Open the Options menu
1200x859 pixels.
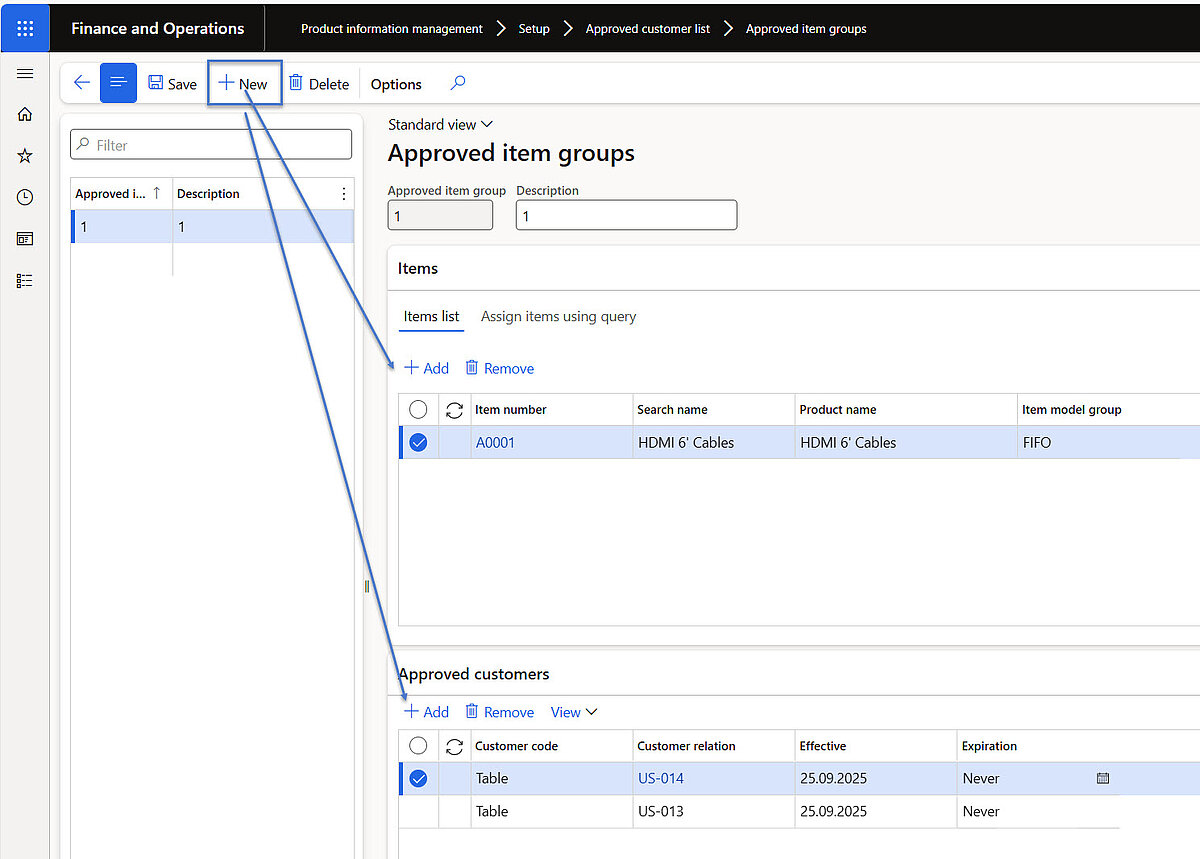click(396, 84)
